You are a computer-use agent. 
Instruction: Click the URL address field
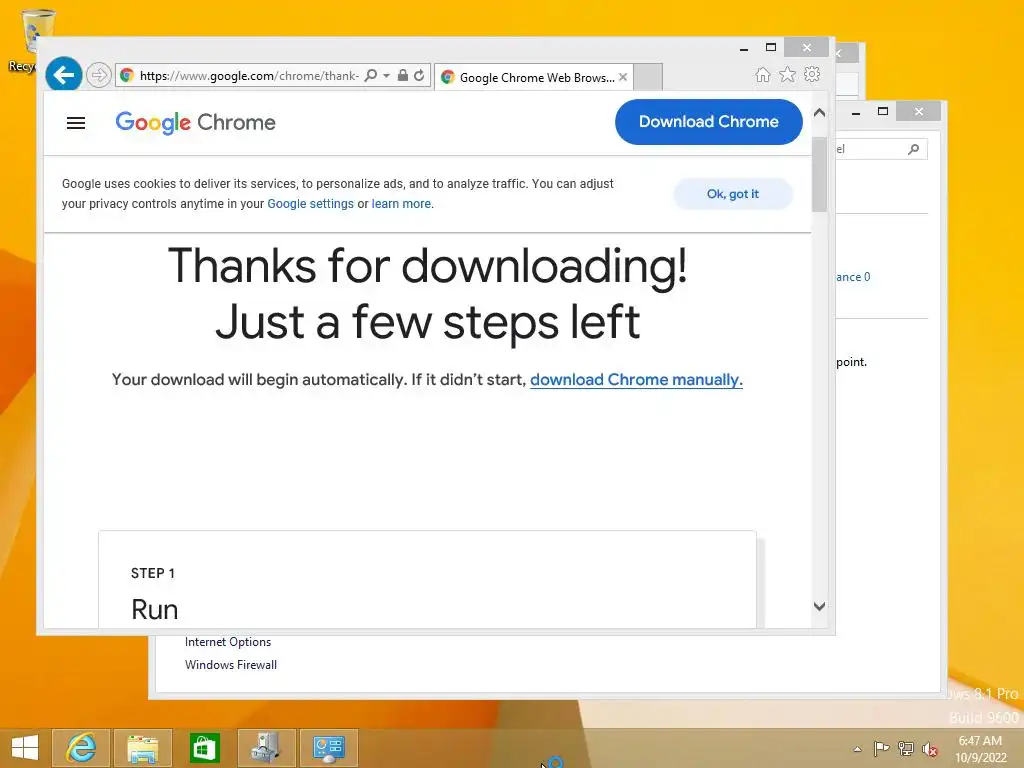pyautogui.click(x=249, y=76)
